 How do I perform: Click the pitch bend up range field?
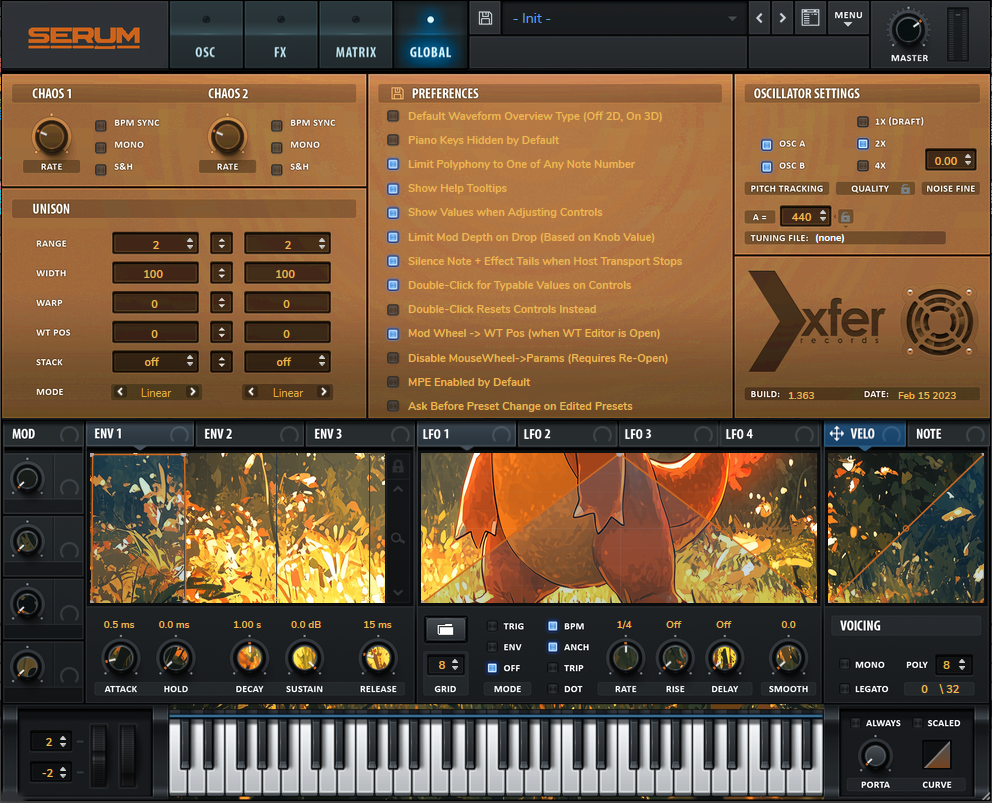pos(52,742)
